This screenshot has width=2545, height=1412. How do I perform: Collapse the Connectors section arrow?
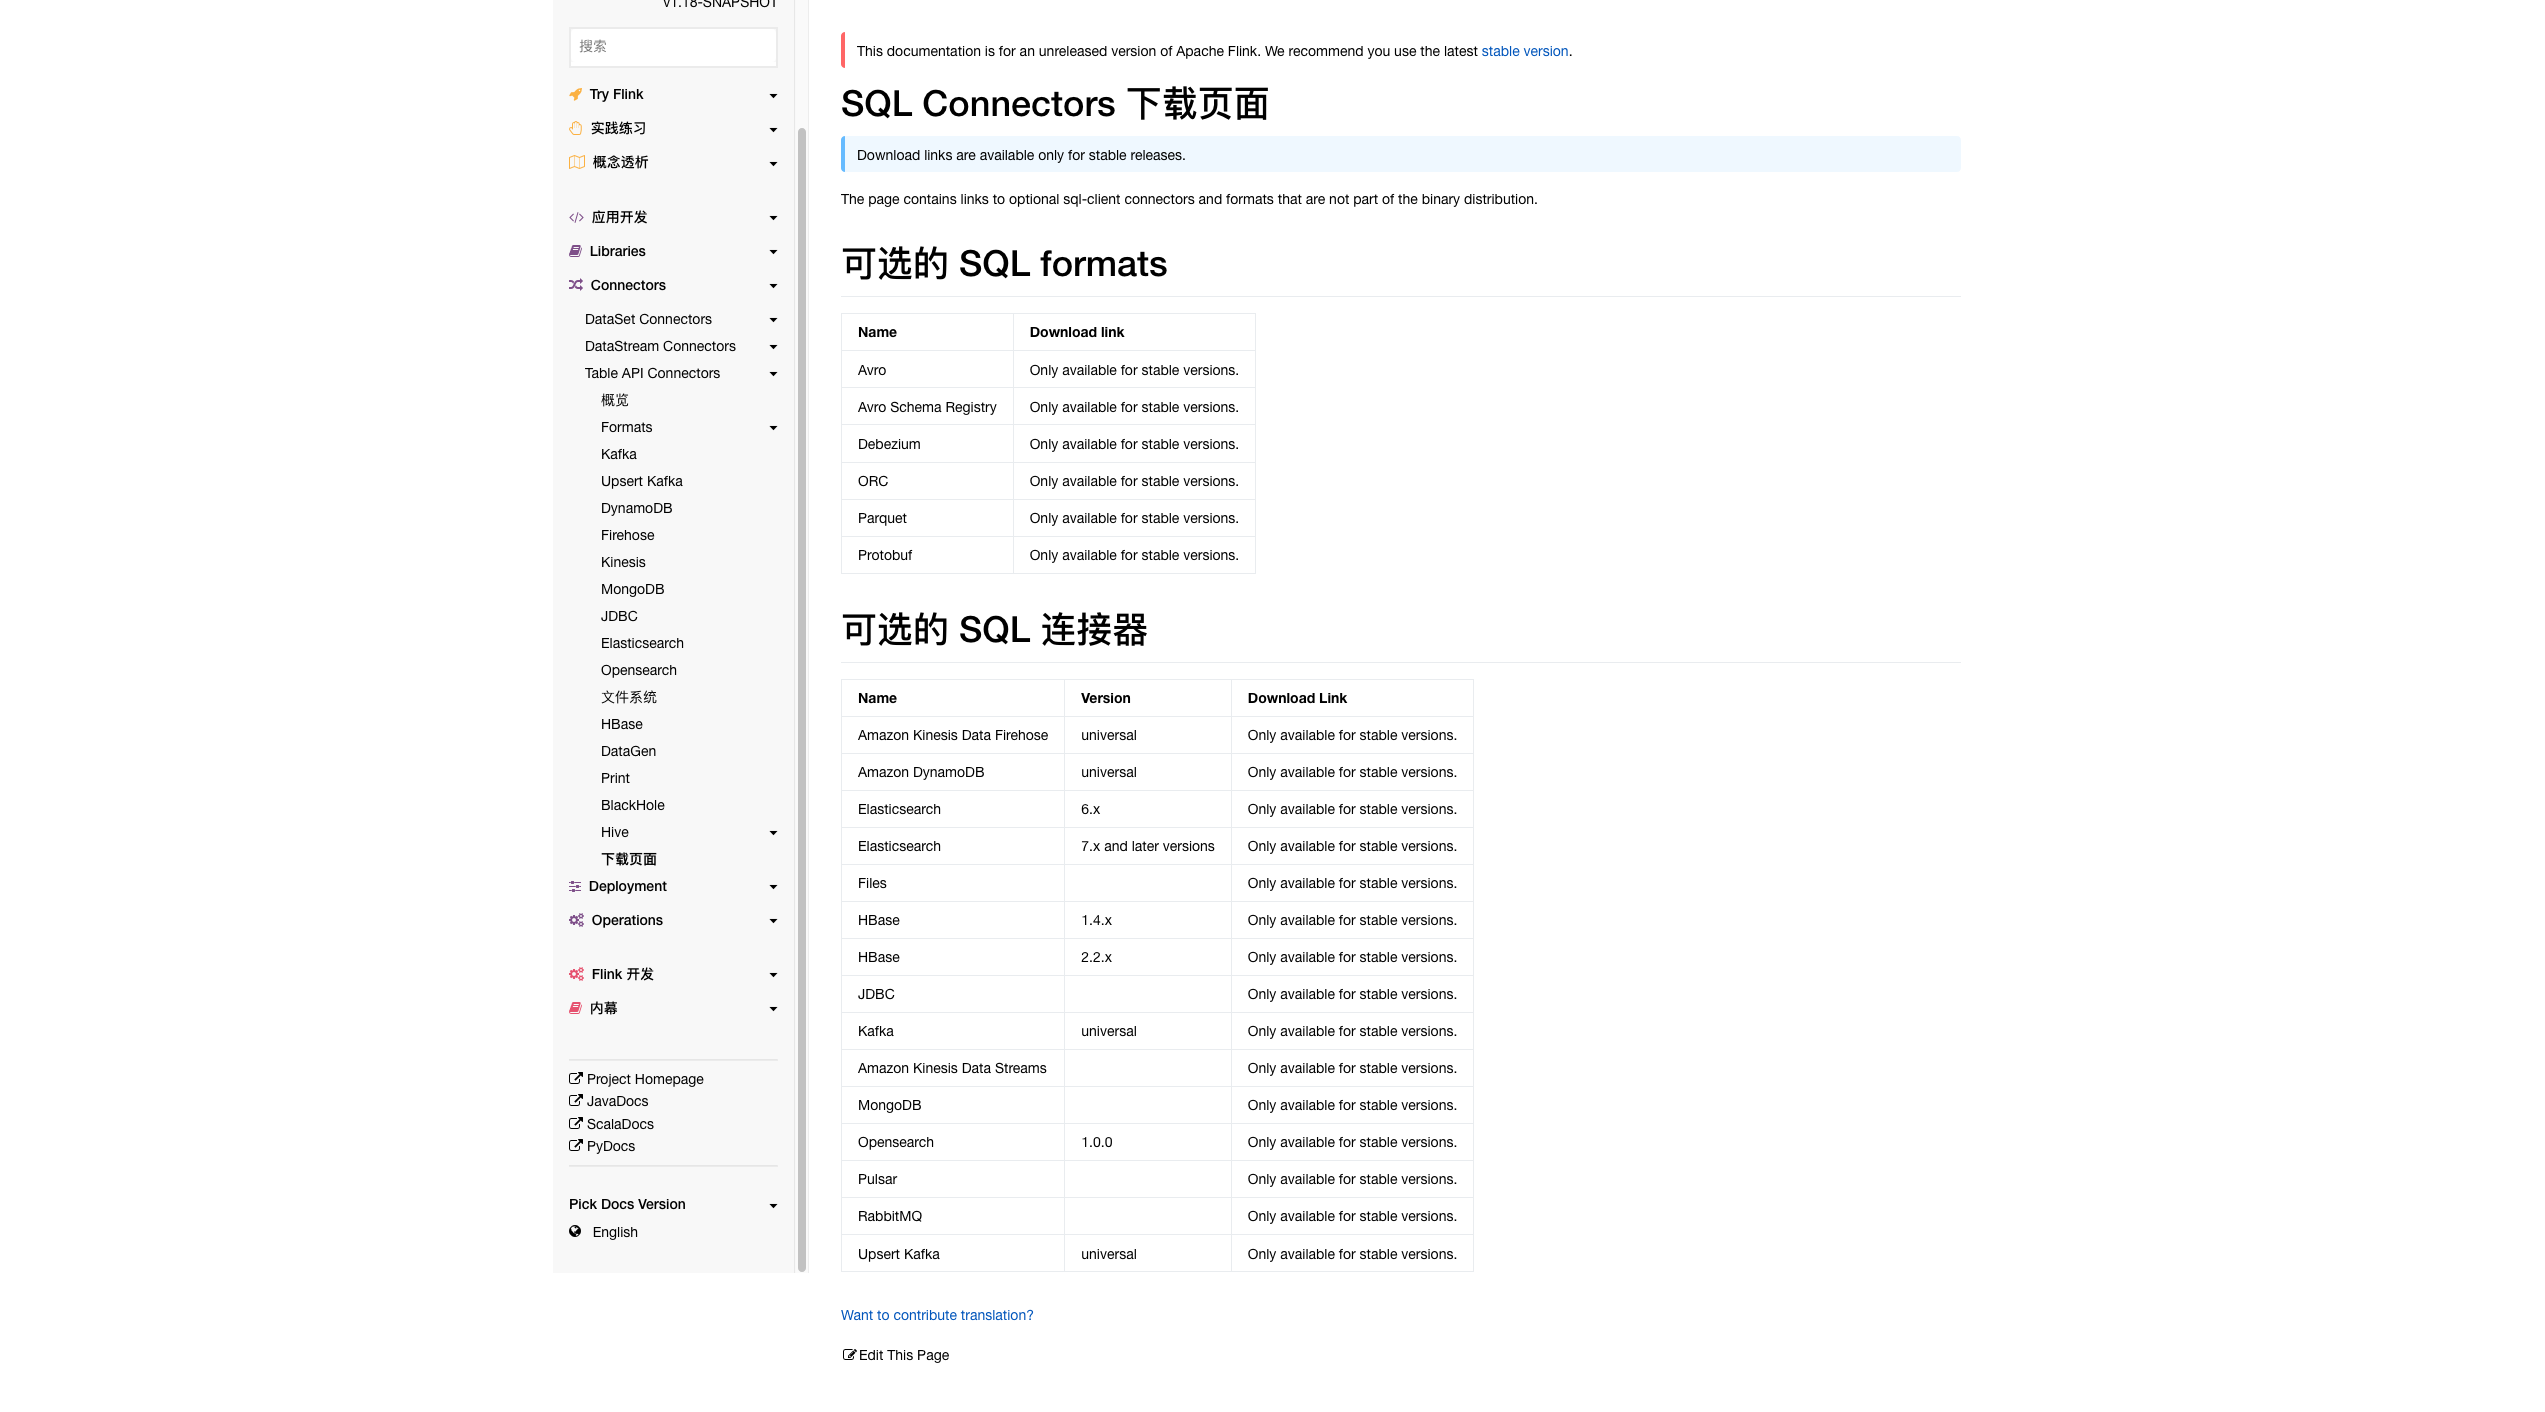tap(773, 286)
